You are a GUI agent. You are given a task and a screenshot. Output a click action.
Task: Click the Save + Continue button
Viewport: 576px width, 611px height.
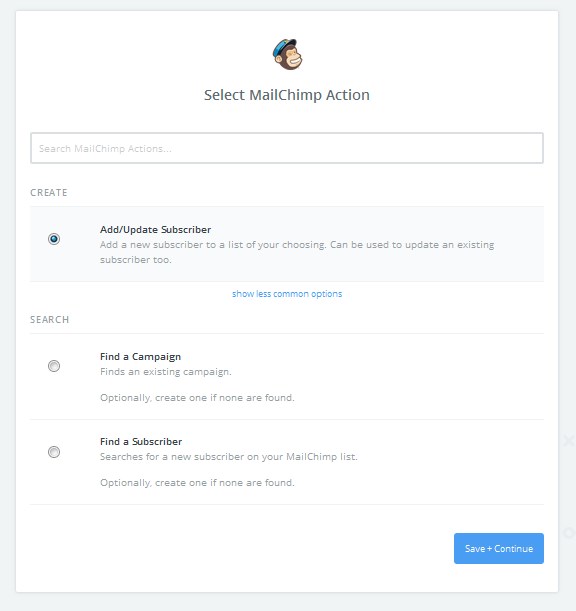(499, 548)
